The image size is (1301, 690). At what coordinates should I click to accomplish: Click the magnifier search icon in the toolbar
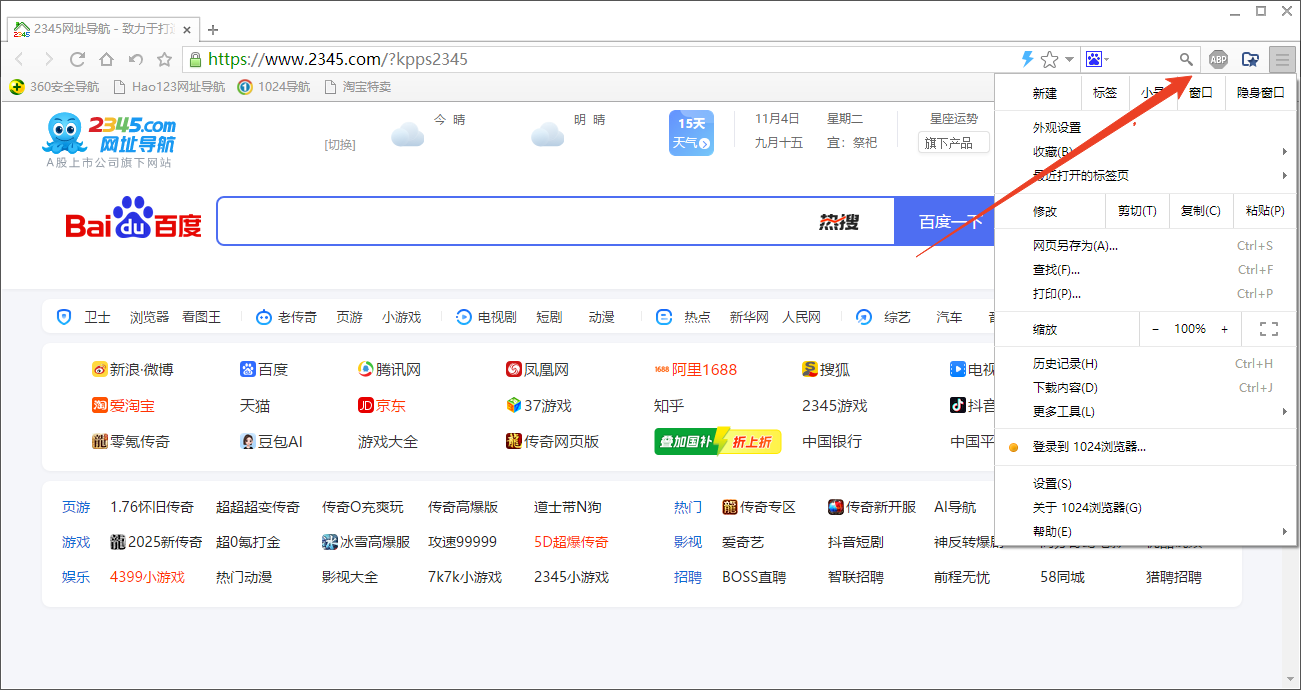[1185, 59]
